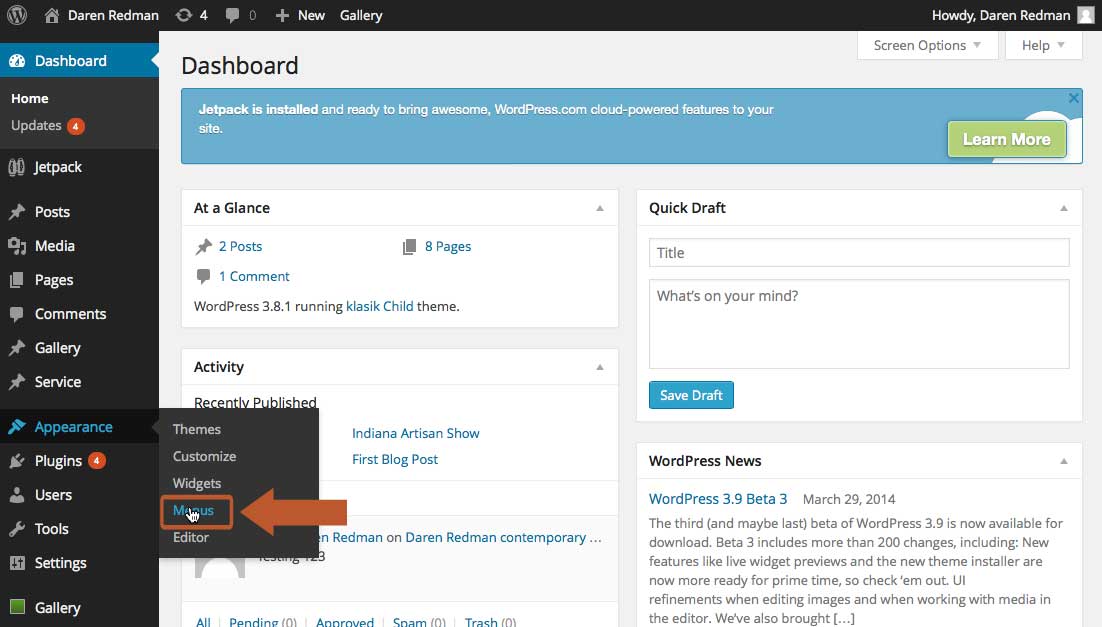Click the Updates badge showing 4
This screenshot has width=1102, height=627.
pyautogui.click(x=76, y=126)
